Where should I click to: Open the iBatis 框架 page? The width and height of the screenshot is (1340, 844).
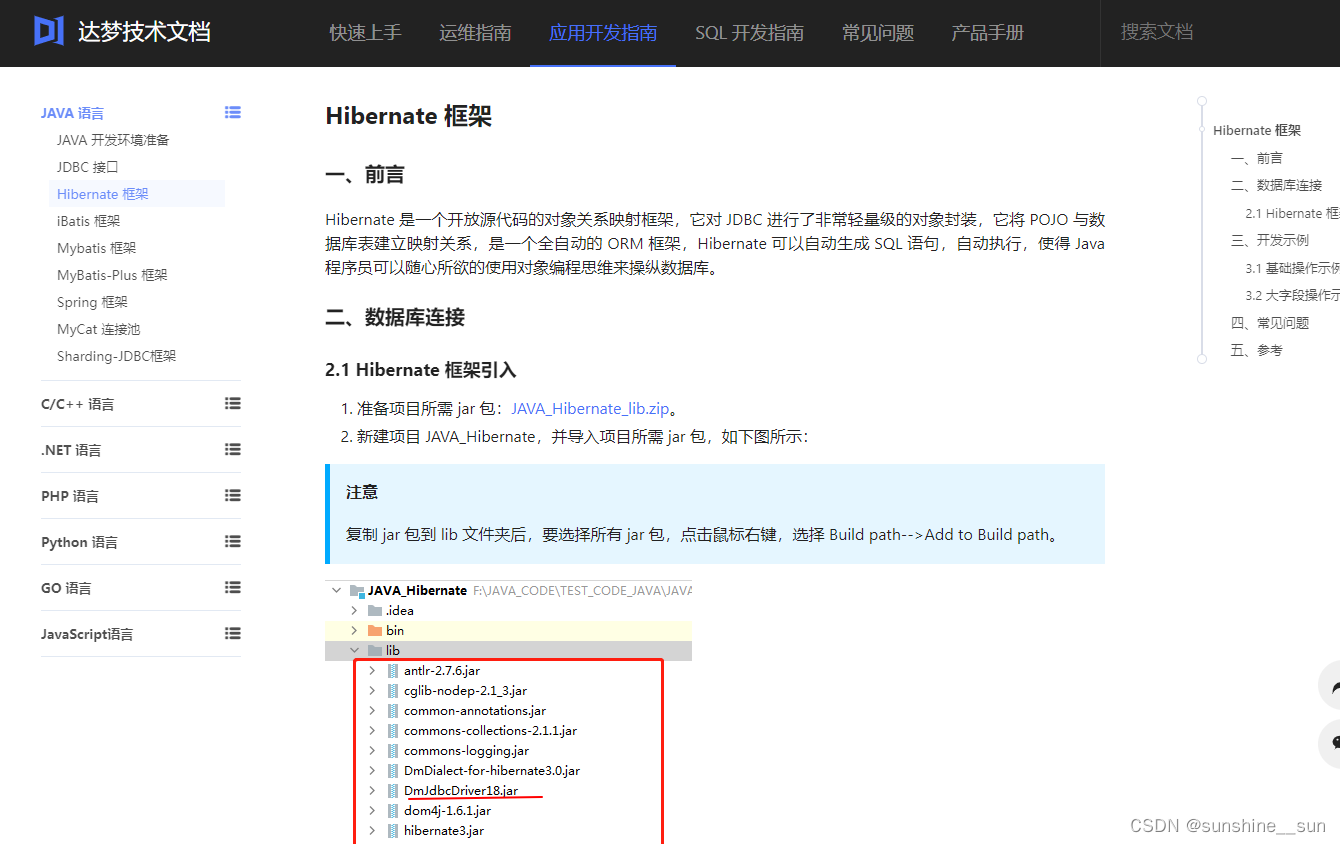coord(89,221)
